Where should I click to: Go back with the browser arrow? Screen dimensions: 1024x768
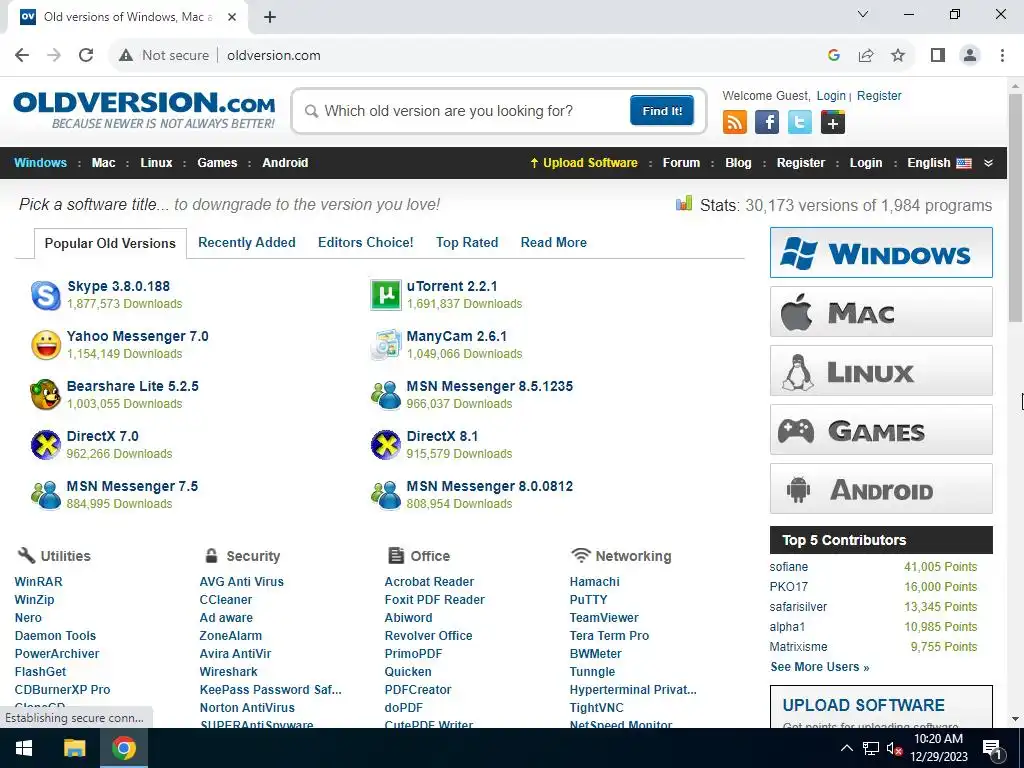point(22,55)
